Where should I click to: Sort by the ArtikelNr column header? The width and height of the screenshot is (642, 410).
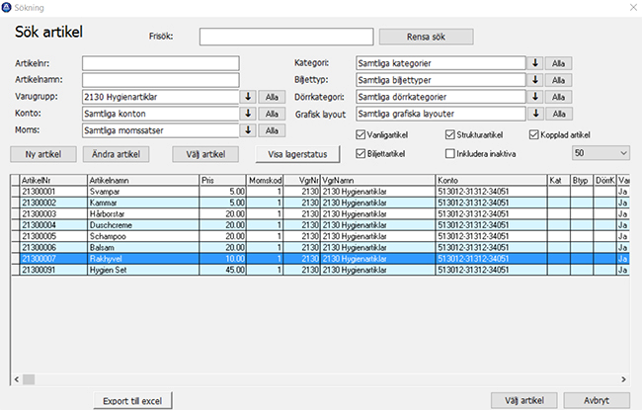53,180
